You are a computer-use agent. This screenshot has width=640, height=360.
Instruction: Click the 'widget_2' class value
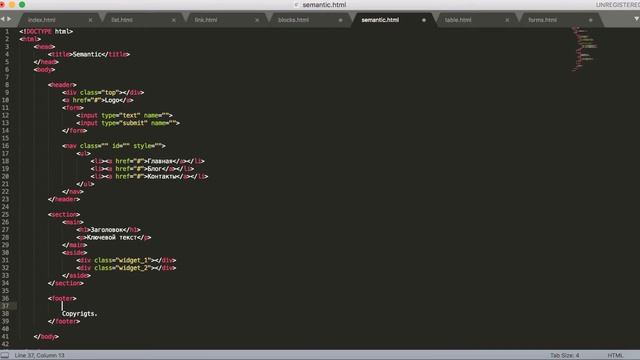[133, 268]
